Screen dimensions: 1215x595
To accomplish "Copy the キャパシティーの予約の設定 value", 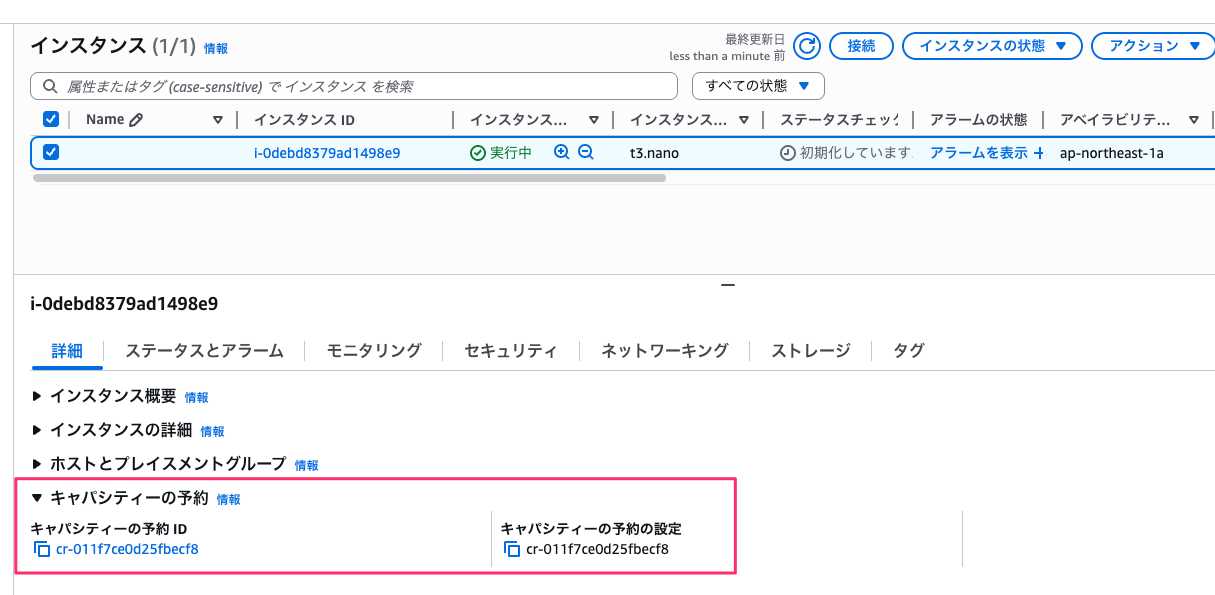I will pyautogui.click(x=512, y=549).
